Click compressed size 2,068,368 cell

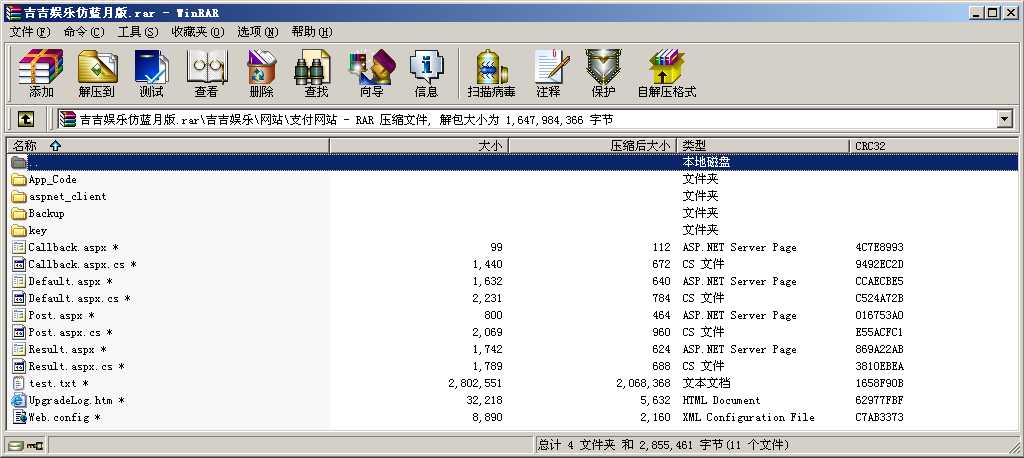click(x=643, y=384)
